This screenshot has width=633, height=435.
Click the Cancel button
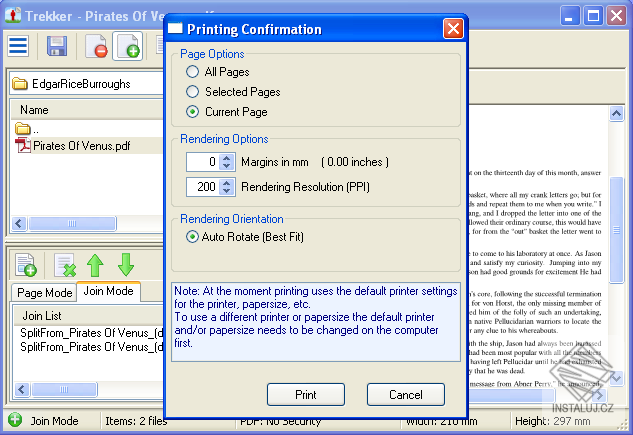pos(406,395)
